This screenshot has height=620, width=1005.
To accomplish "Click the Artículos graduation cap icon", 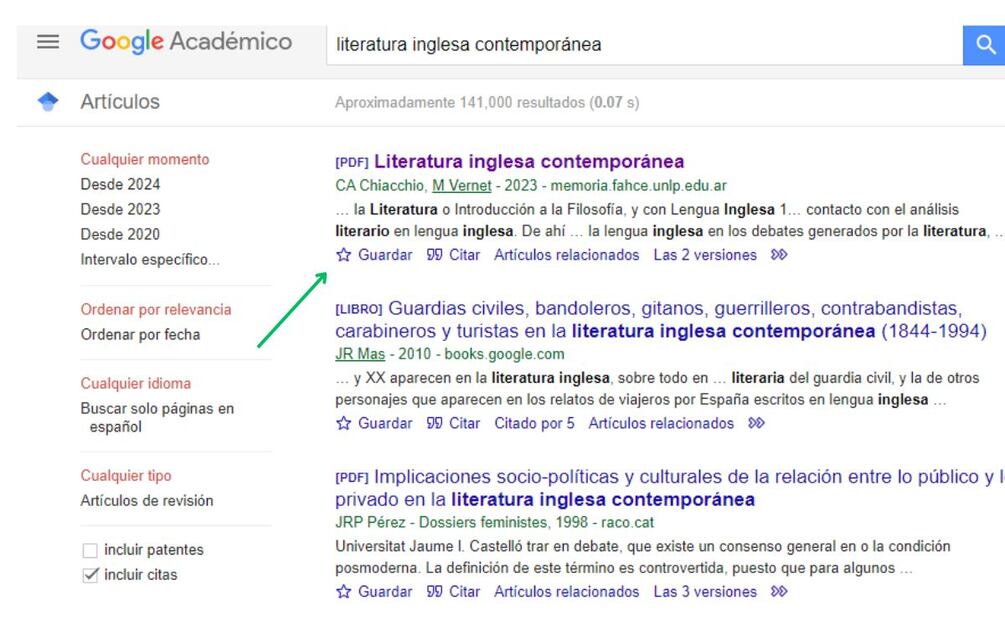I will pos(48,102).
